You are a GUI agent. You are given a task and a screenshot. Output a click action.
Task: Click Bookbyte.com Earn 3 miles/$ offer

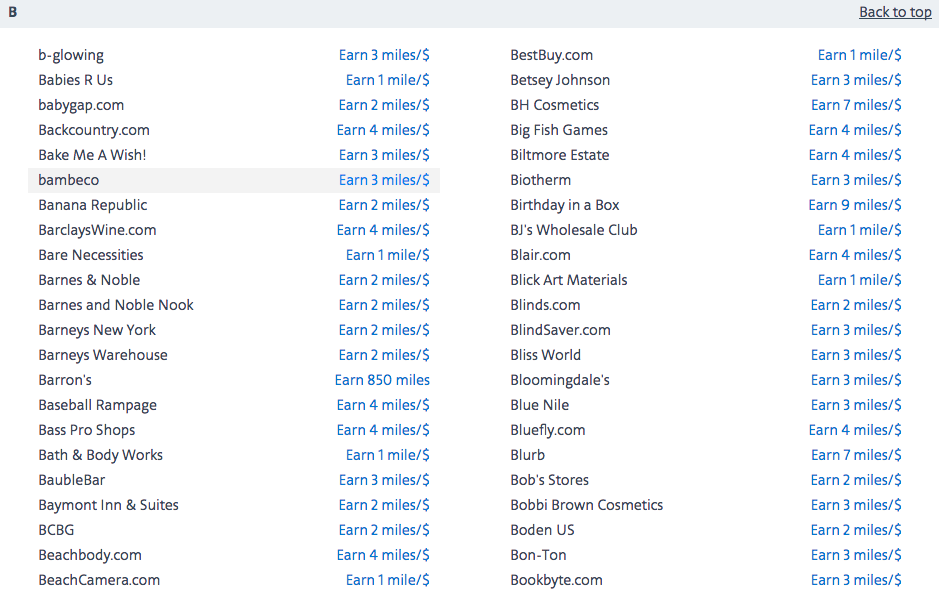856,580
